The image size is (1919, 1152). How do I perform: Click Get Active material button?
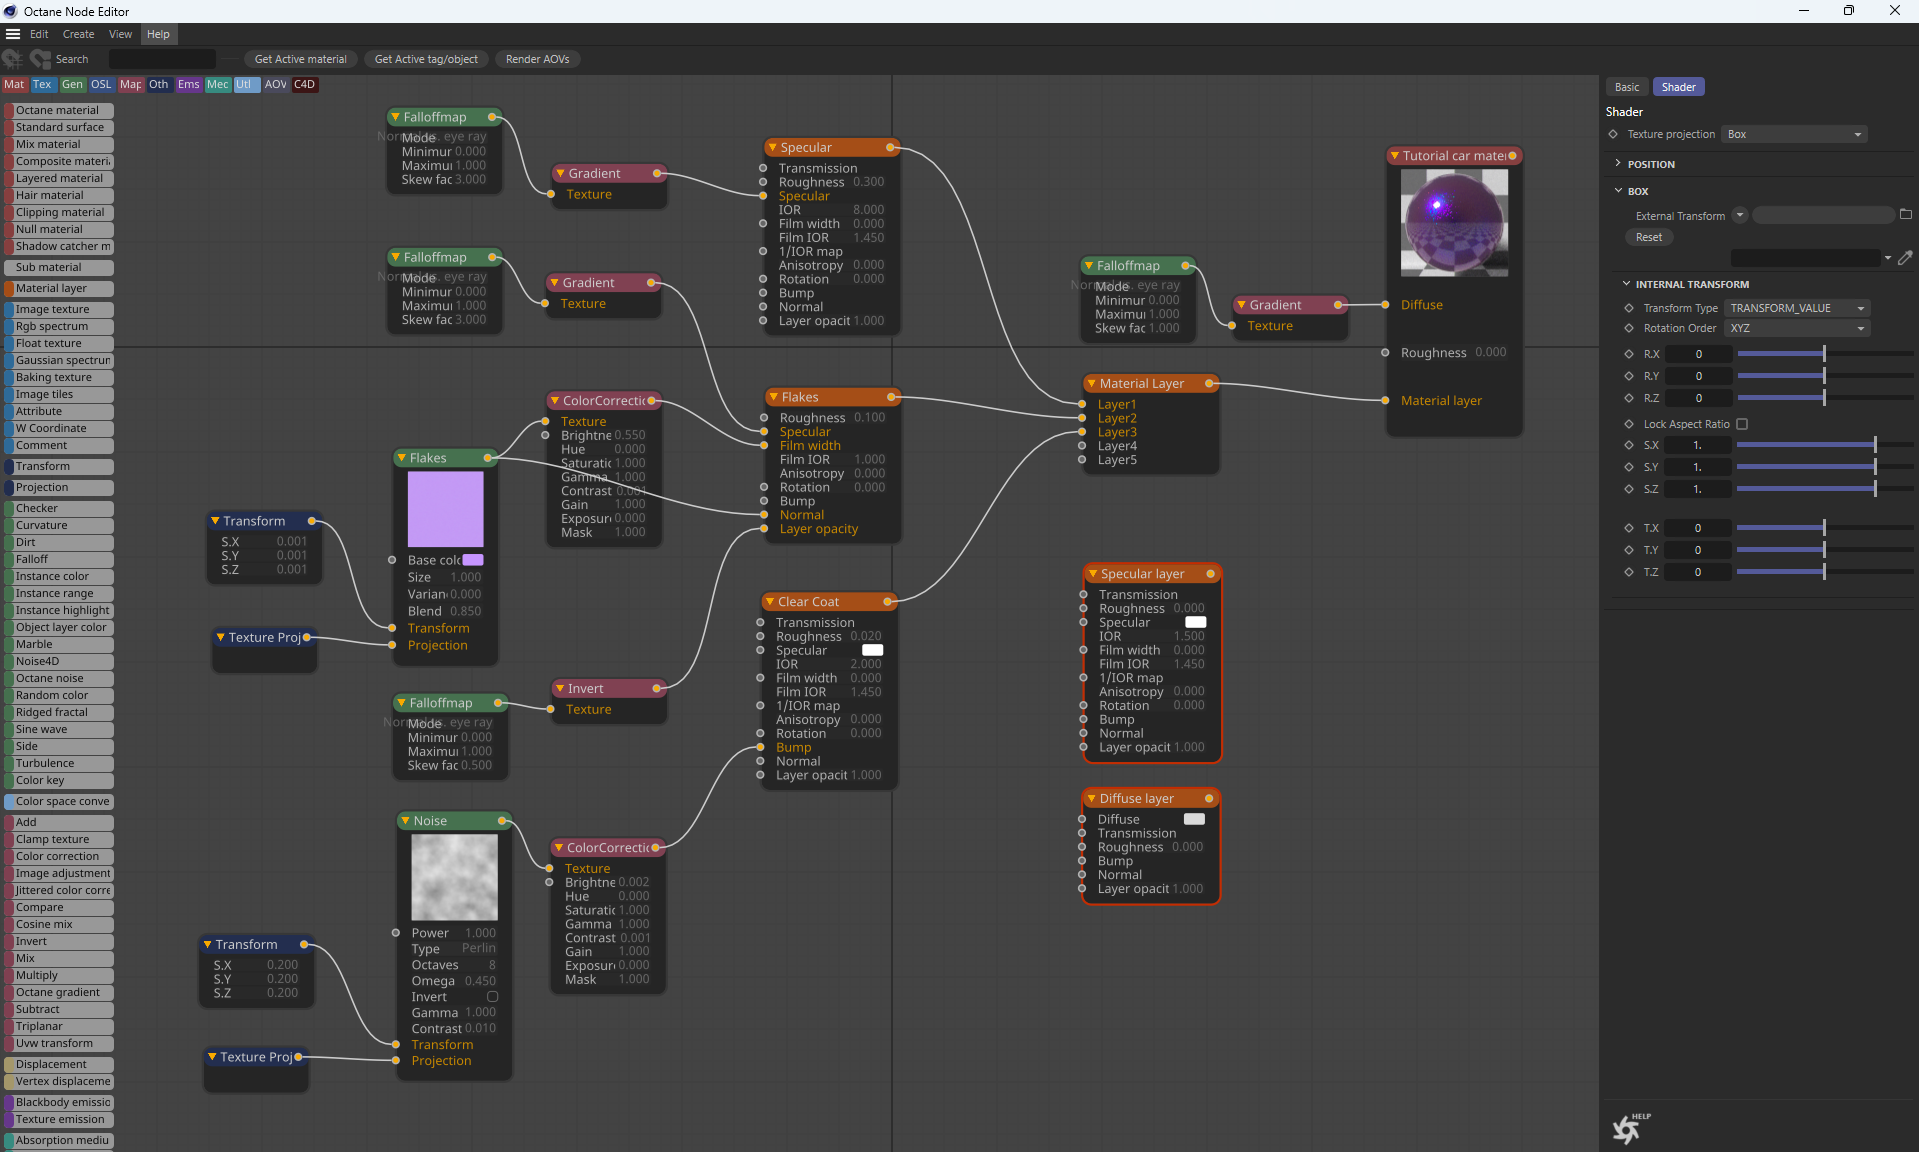click(300, 59)
